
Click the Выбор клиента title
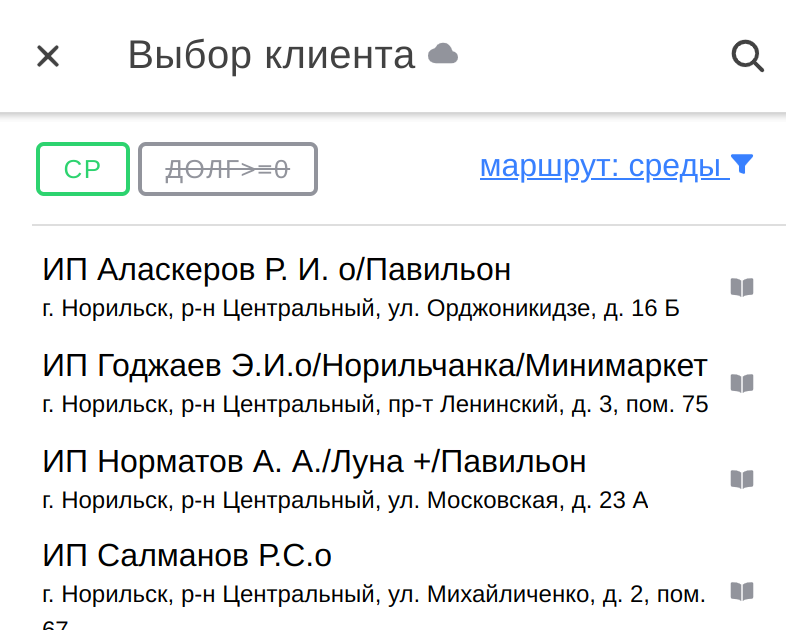272,56
